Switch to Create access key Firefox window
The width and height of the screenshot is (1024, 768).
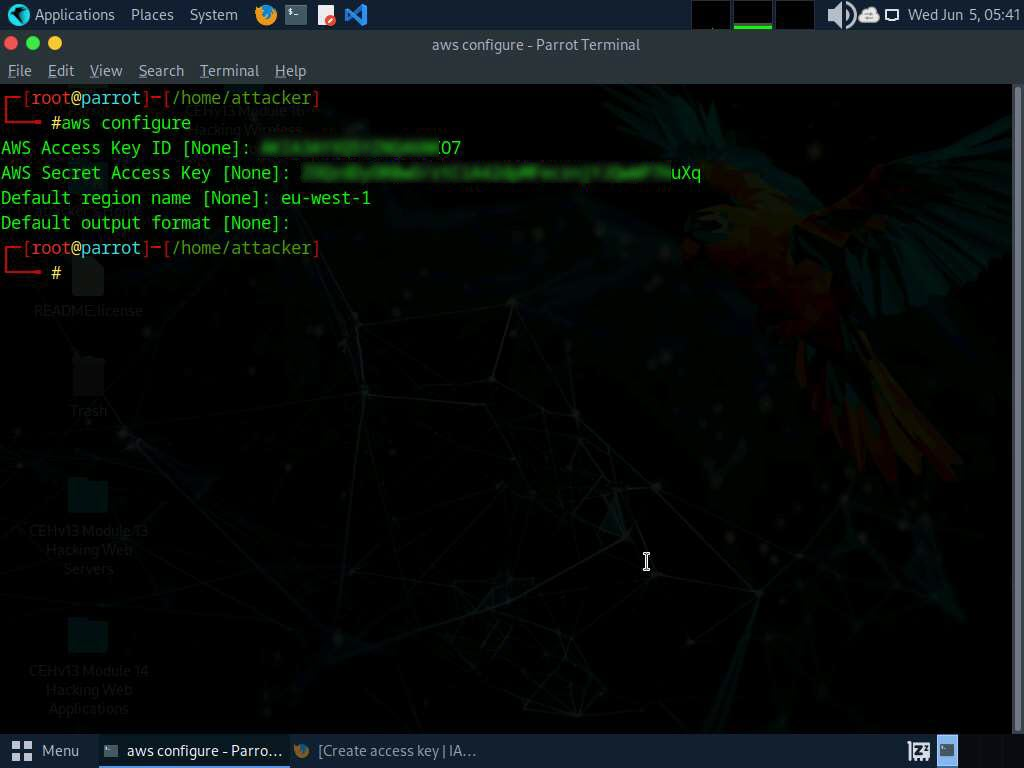385,750
